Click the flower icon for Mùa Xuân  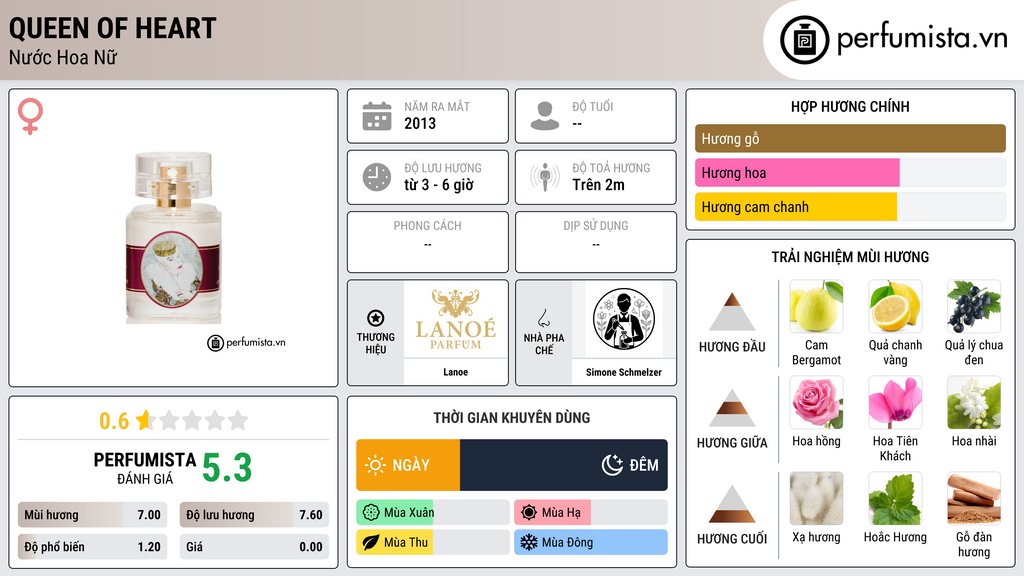[x=371, y=513]
